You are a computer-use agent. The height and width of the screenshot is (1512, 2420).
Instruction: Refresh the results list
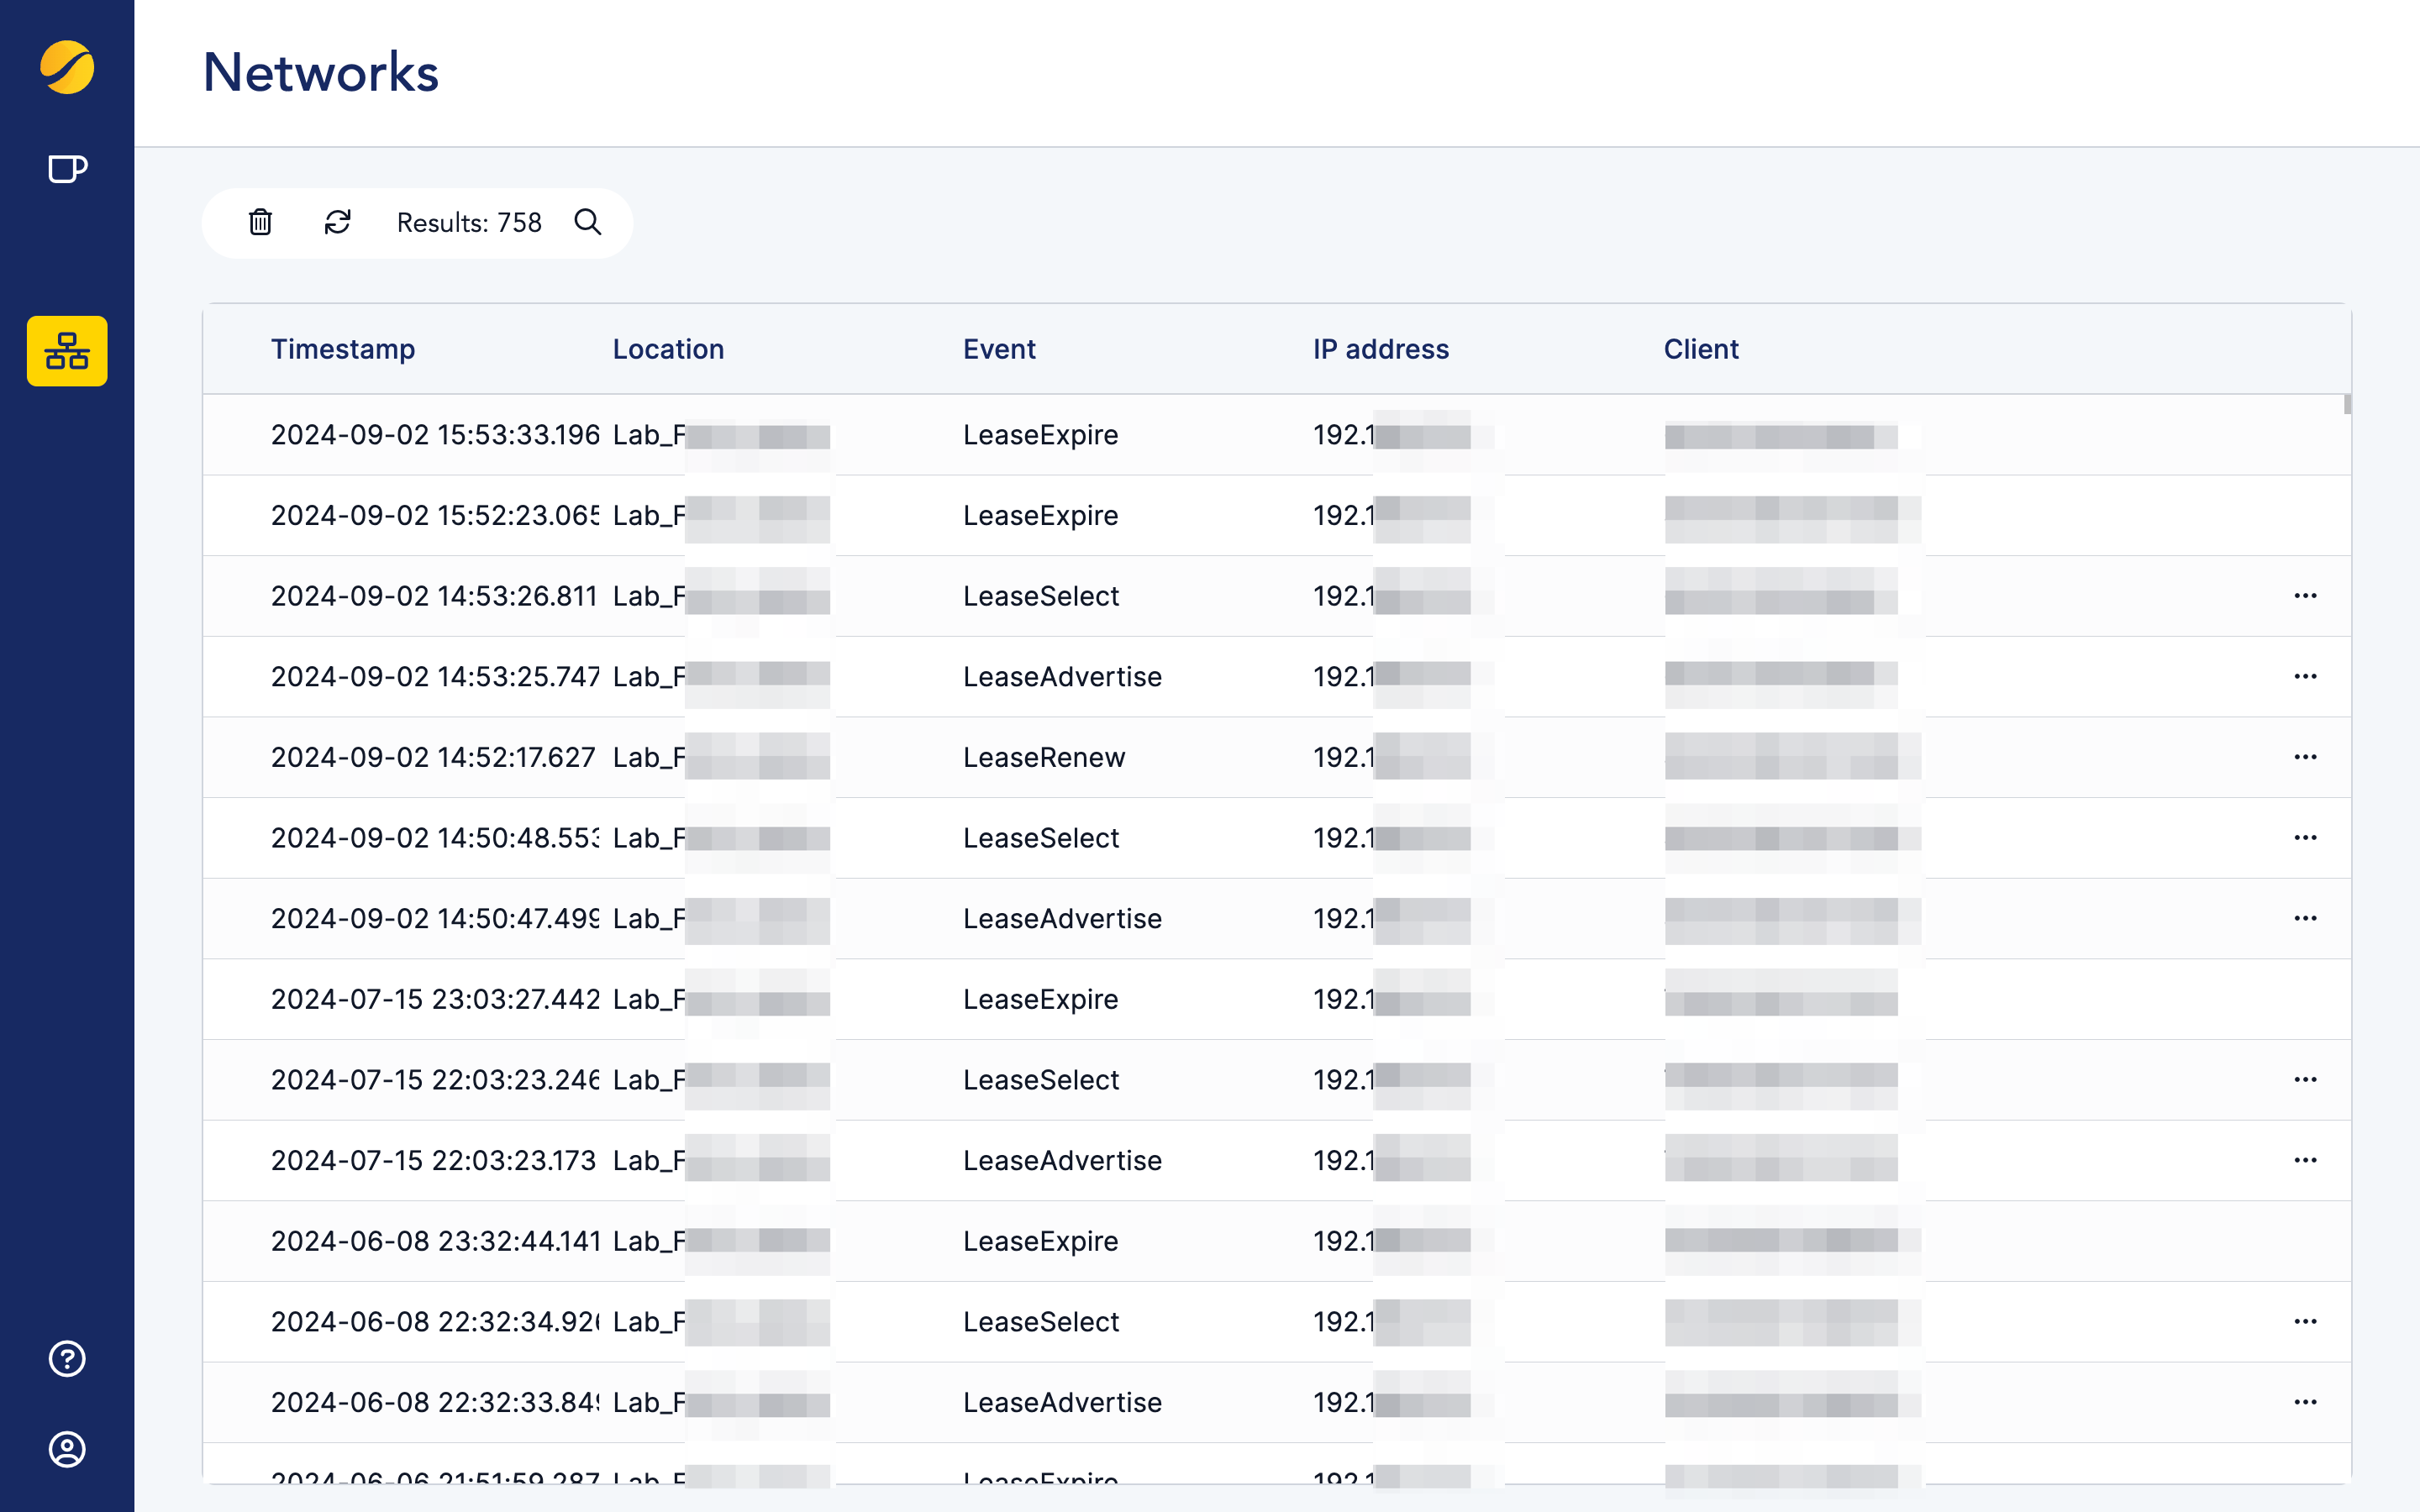point(337,222)
